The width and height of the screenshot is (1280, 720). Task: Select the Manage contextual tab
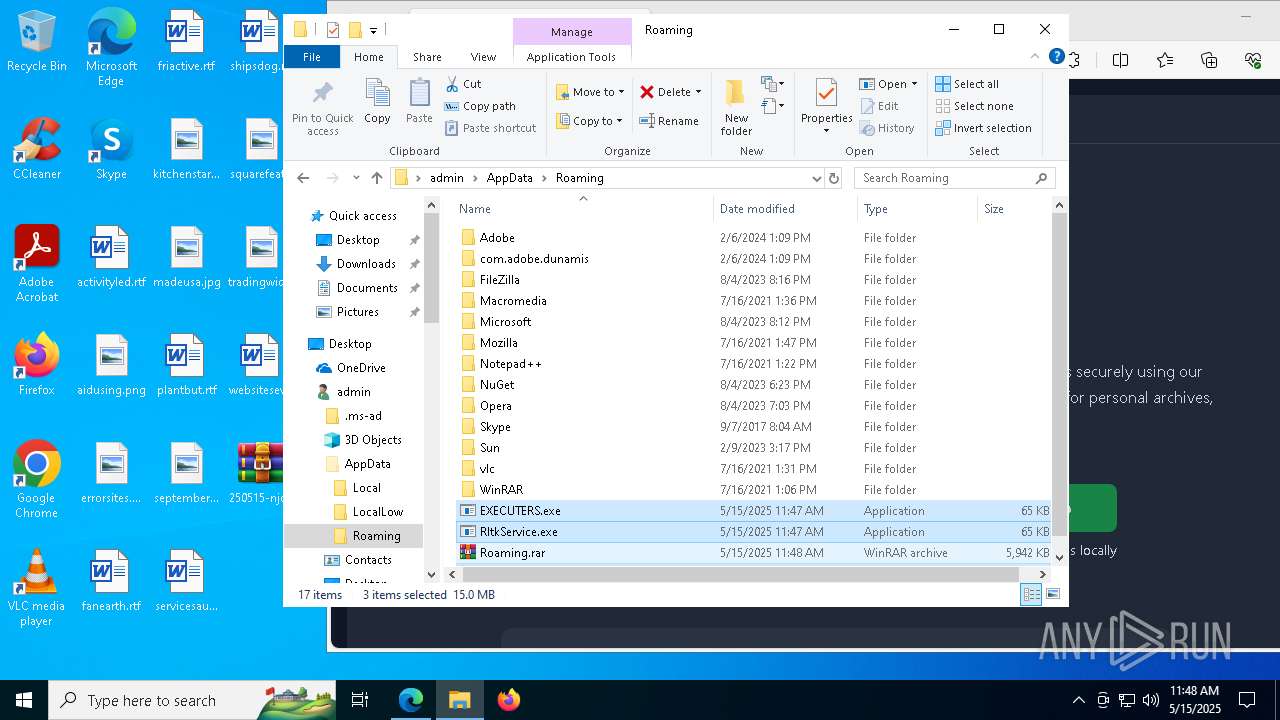(572, 32)
